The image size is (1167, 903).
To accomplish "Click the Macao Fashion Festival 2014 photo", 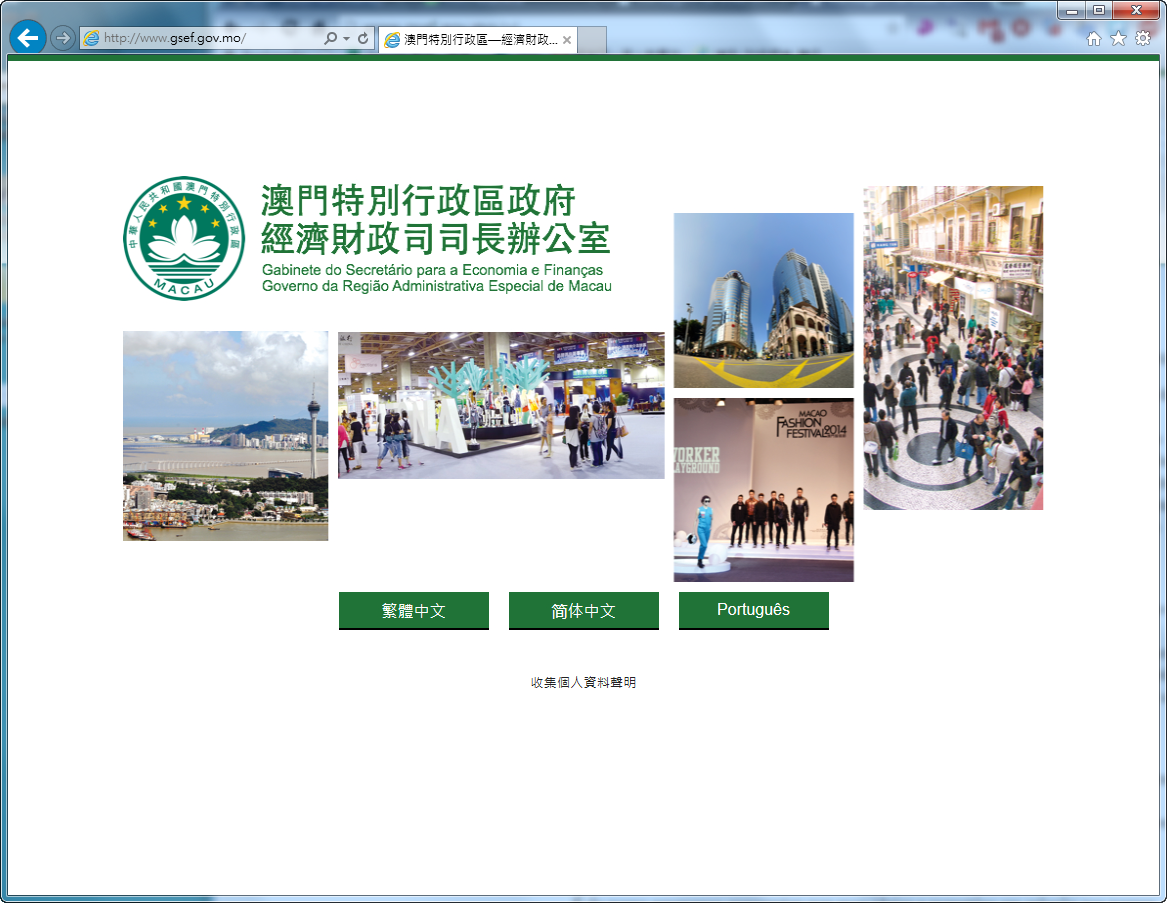I will [763, 489].
